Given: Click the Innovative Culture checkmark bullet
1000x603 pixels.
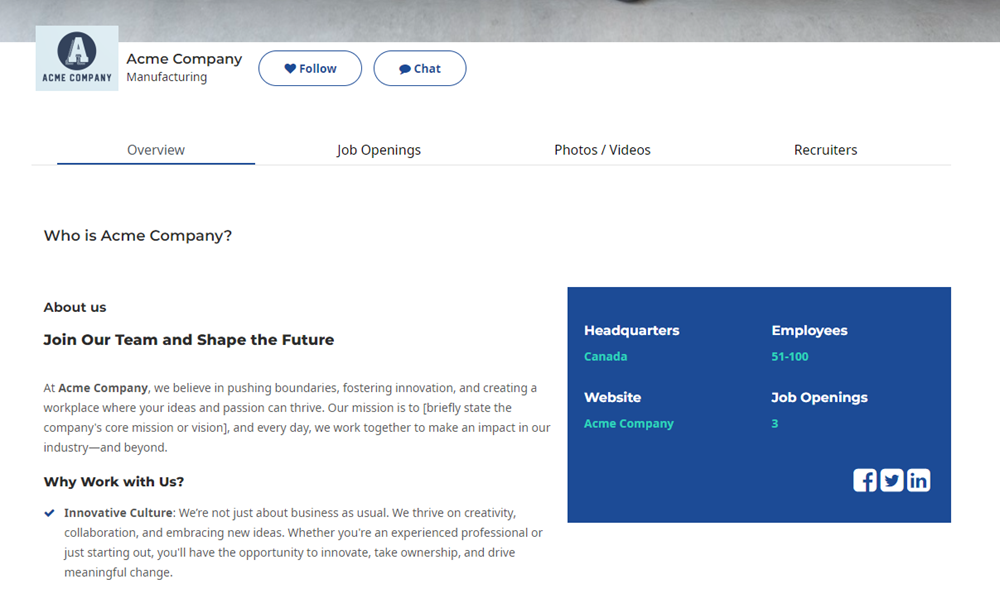Looking at the screenshot, I should [49, 512].
